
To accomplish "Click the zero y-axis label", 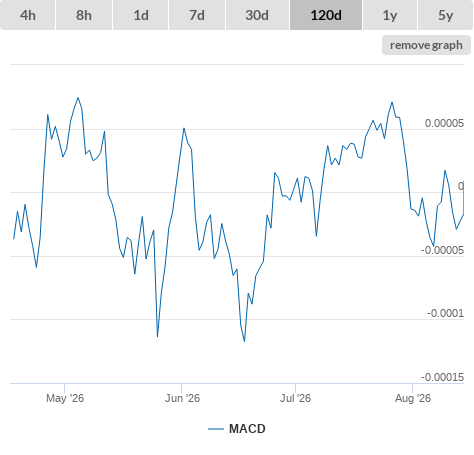I will (x=461, y=186).
